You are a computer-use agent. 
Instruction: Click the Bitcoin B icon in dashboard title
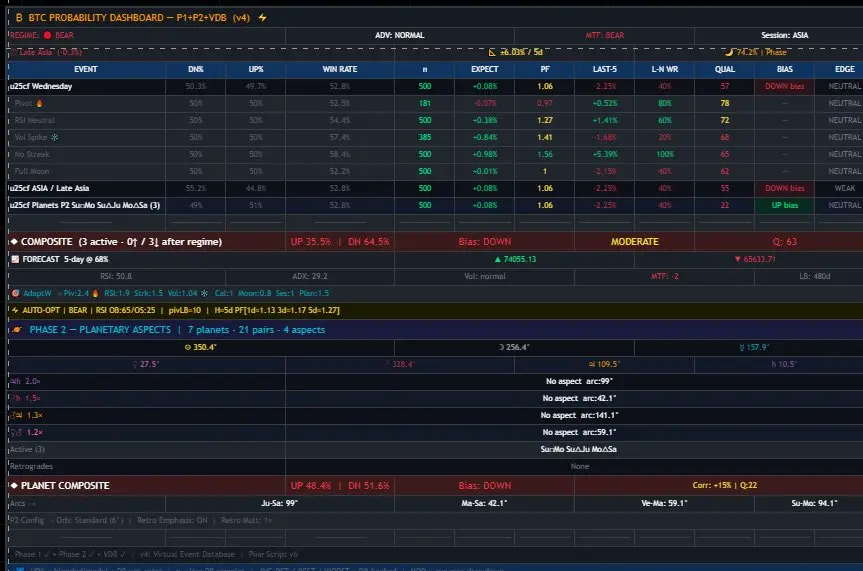tap(19, 18)
